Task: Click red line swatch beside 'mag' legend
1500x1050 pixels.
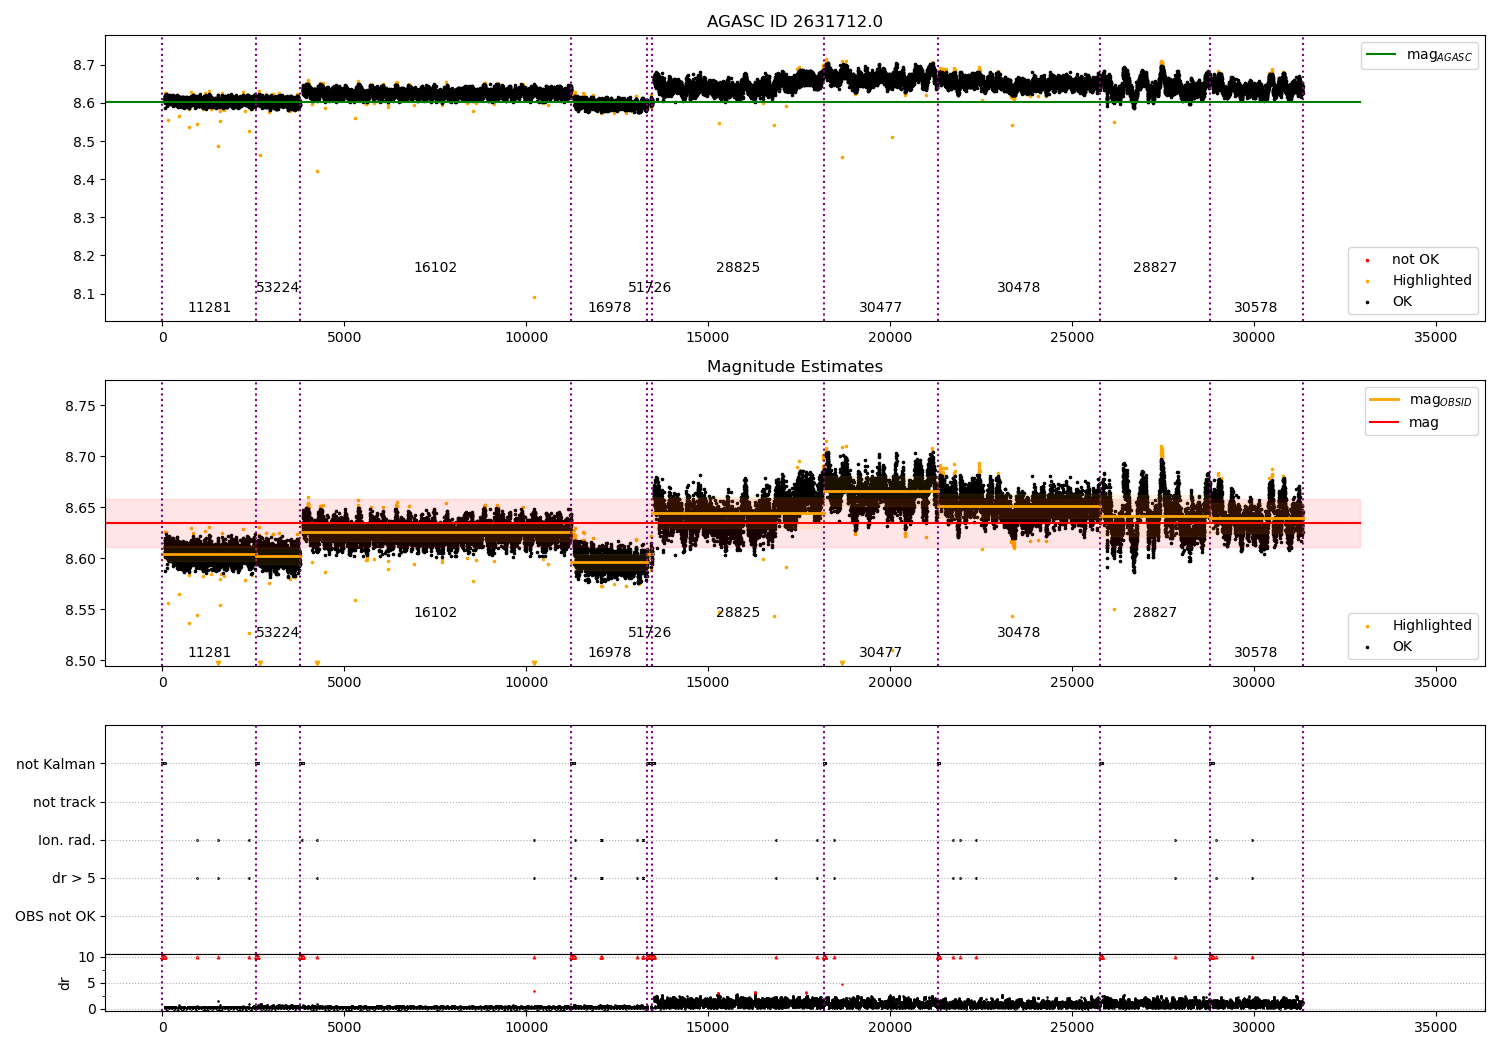Action: (x=1385, y=423)
